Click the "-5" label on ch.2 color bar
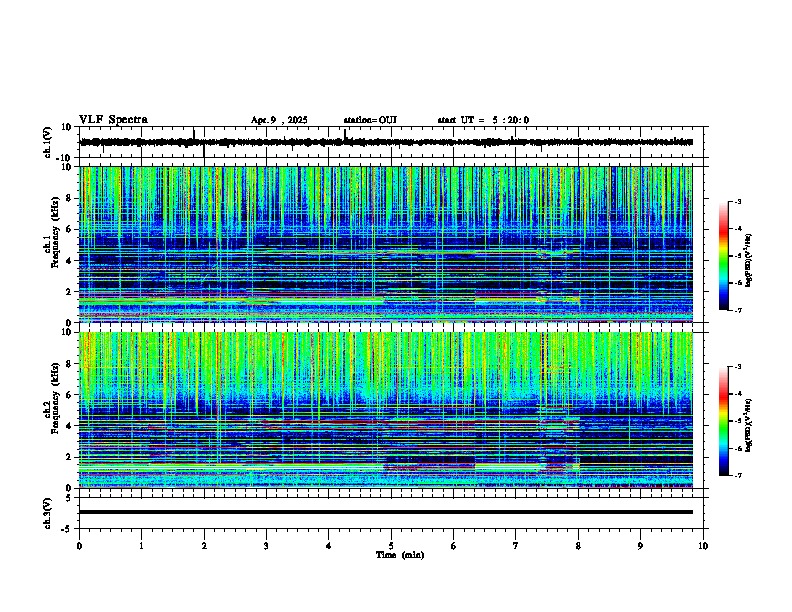Image resolution: width=792 pixels, height=612 pixels. point(738,421)
